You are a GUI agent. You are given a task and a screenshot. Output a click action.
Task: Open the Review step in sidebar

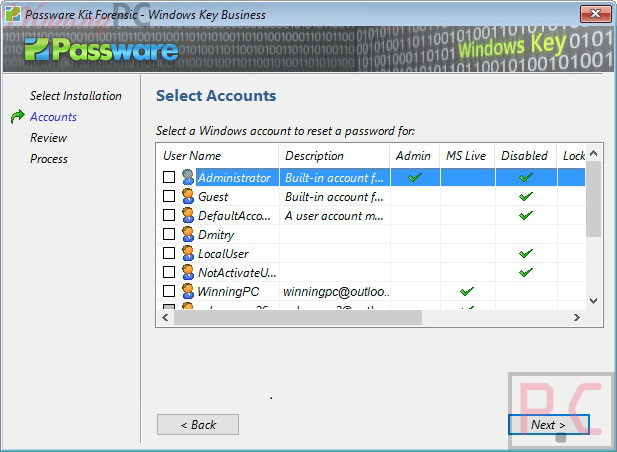[48, 138]
